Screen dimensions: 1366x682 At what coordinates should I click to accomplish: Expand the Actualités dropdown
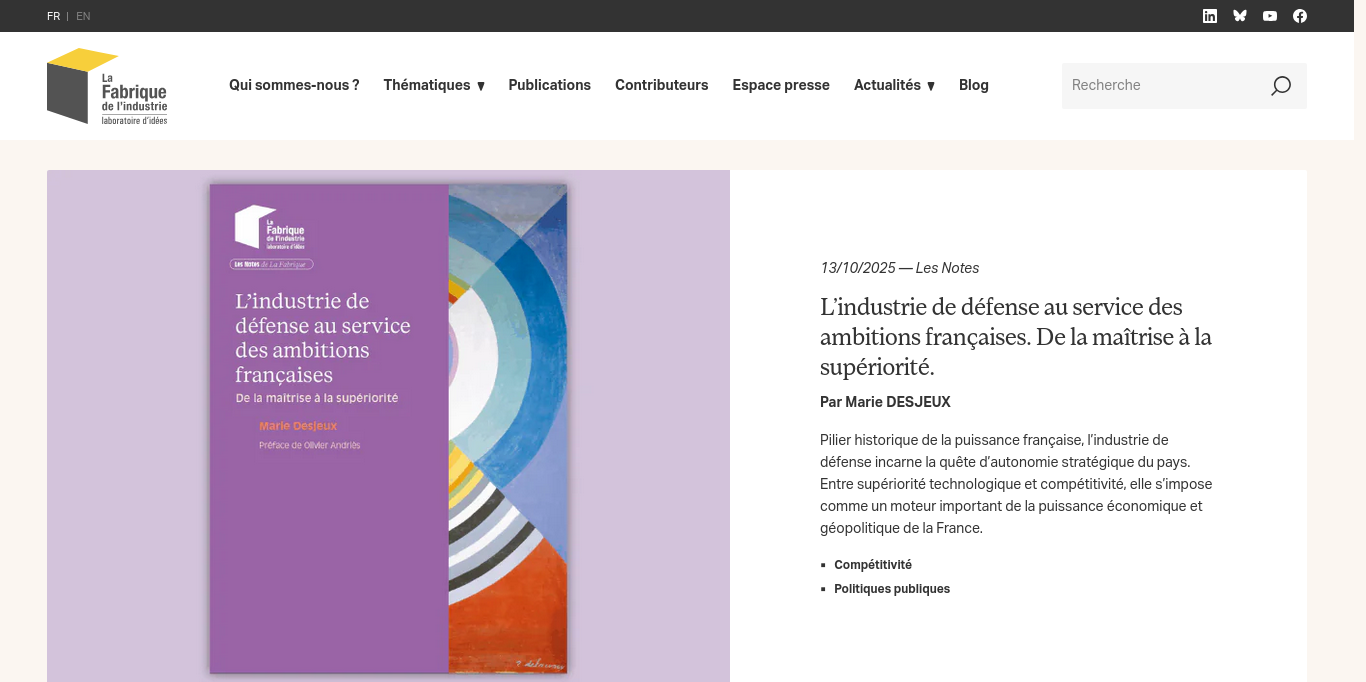pyautogui.click(x=894, y=85)
